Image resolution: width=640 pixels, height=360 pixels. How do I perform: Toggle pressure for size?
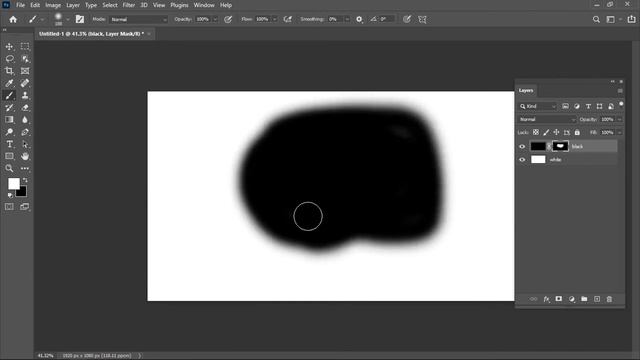coord(407,19)
